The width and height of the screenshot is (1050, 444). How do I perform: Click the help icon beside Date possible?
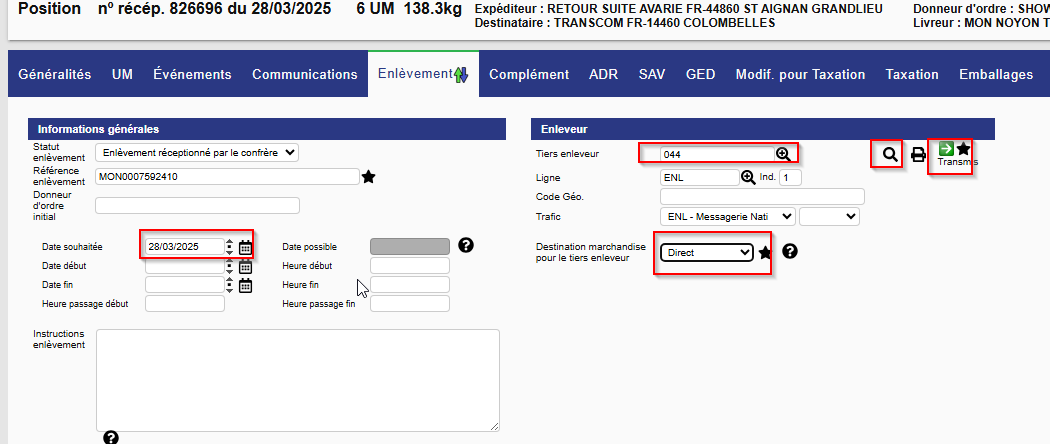(x=466, y=245)
